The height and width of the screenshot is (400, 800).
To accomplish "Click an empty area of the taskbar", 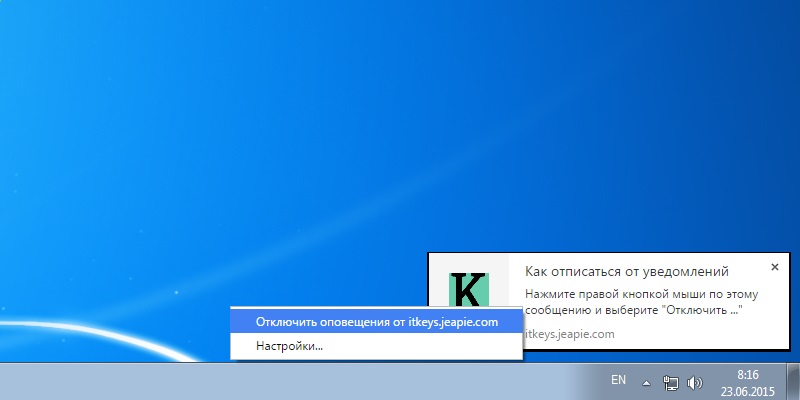I will point(300,381).
